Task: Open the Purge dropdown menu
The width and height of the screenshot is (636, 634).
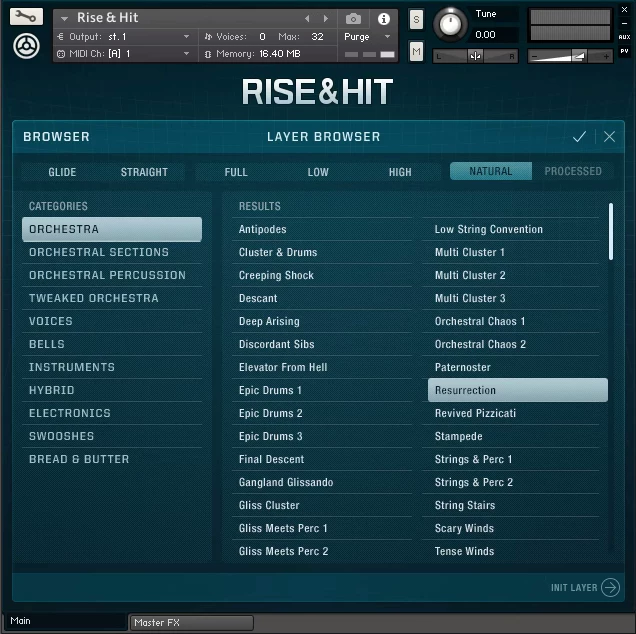Action: point(367,37)
